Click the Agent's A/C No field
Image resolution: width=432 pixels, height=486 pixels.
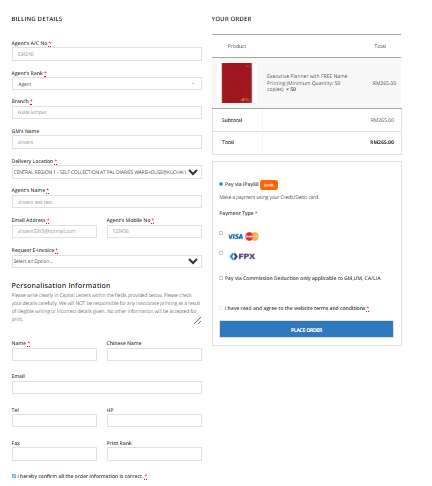click(x=107, y=54)
